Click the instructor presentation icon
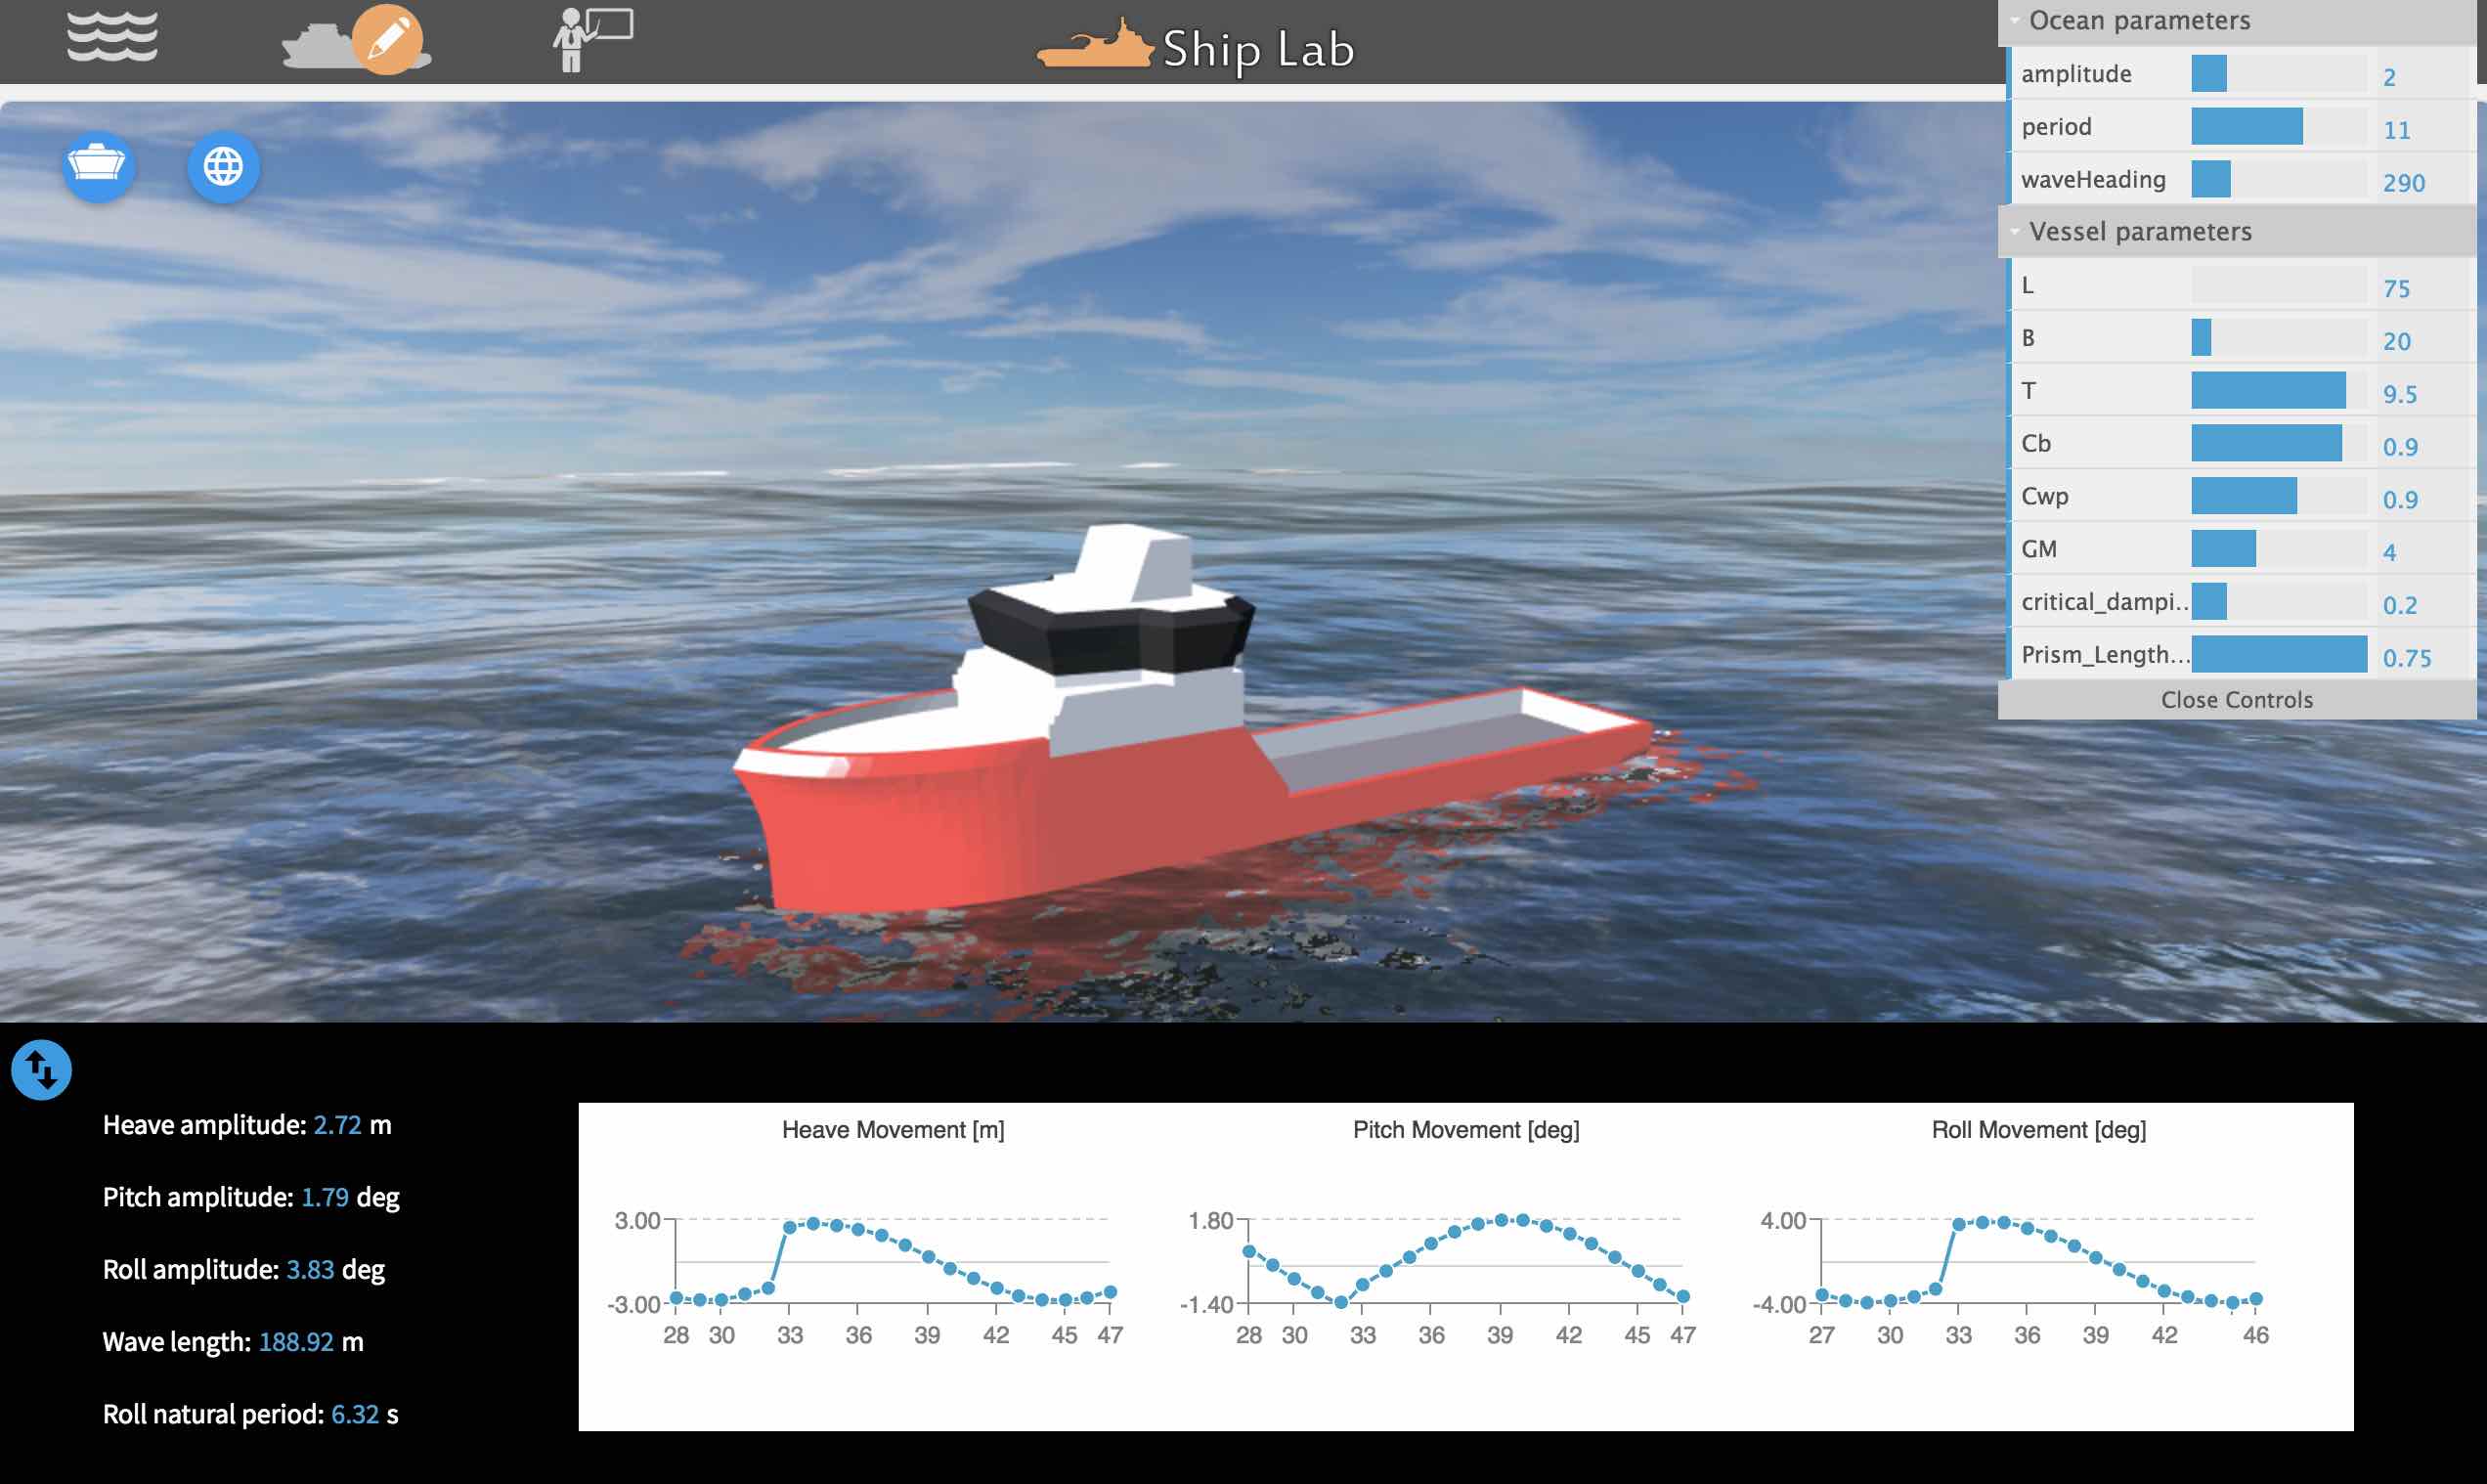The height and width of the screenshot is (1484, 2487). tap(592, 40)
